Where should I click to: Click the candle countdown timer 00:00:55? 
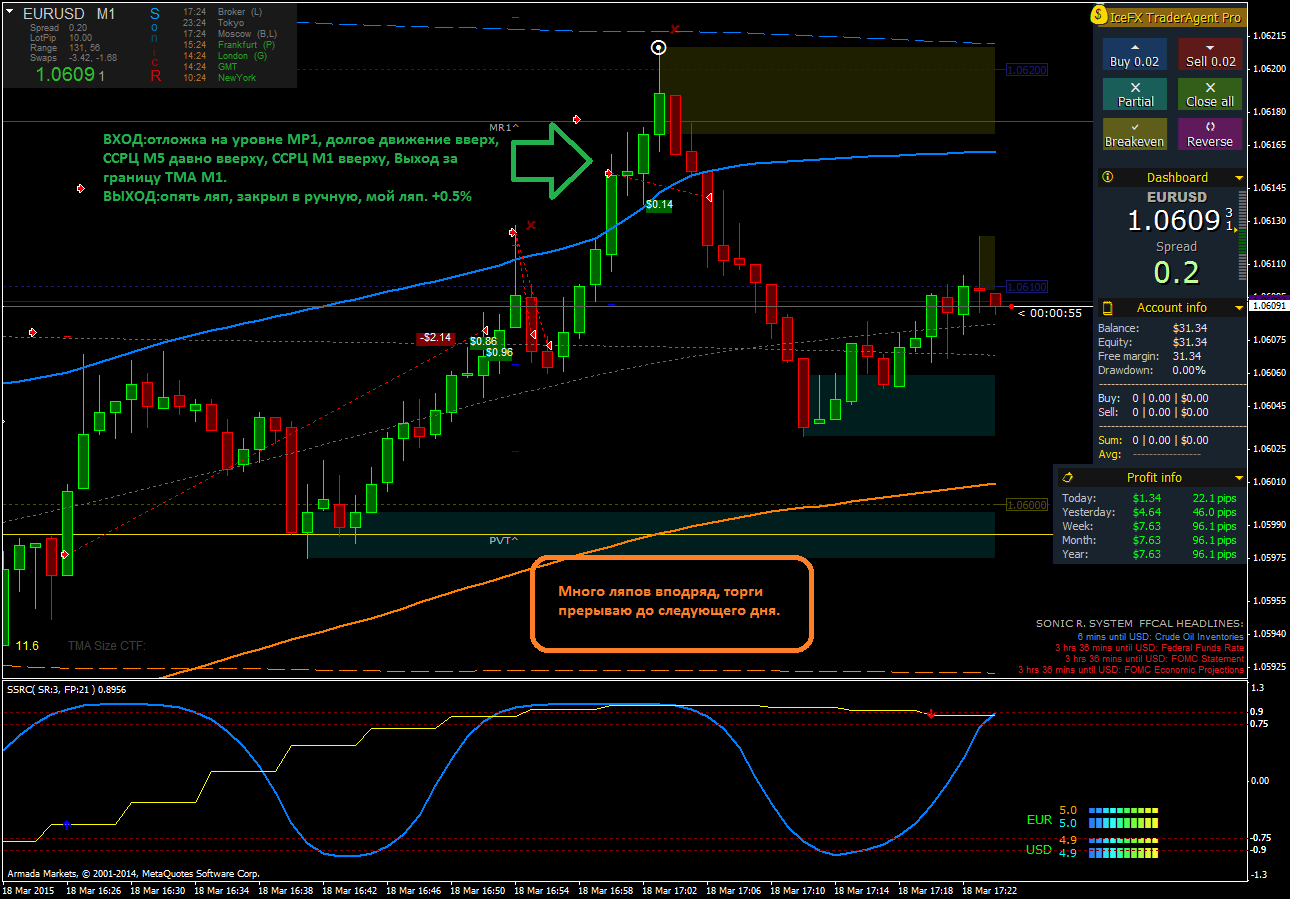[1050, 313]
